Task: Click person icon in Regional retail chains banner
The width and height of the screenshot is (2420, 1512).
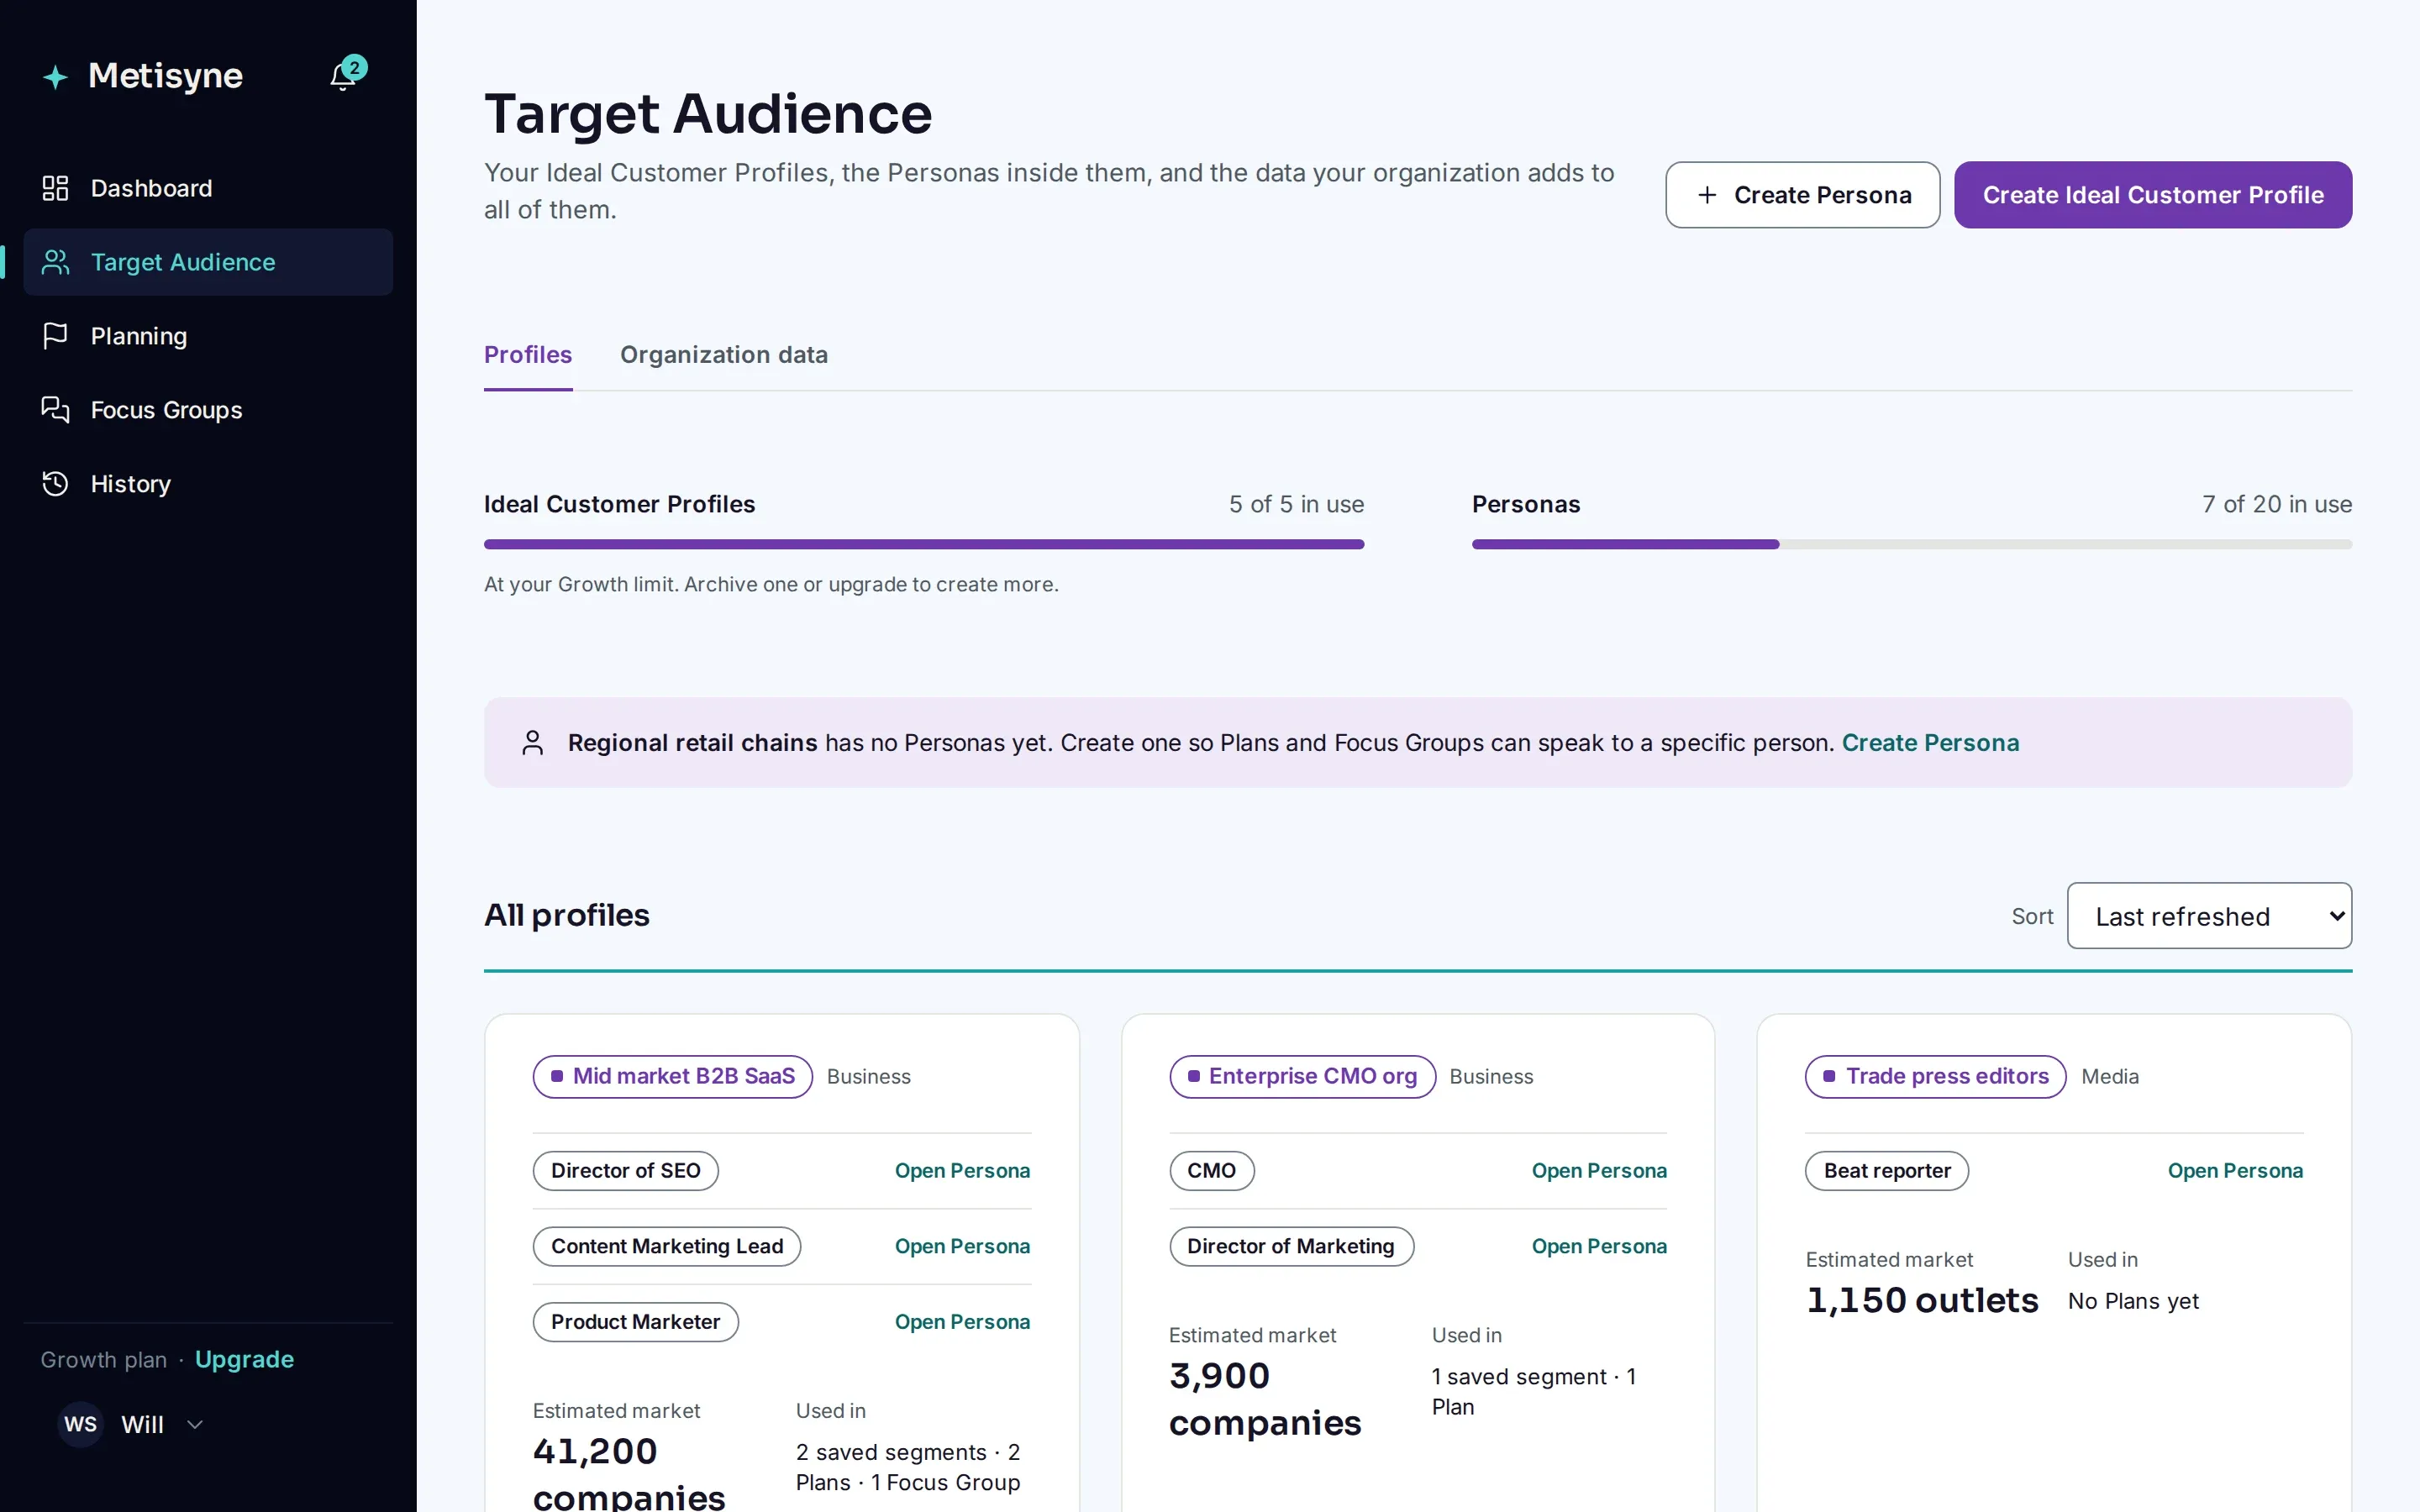Action: pos(533,743)
